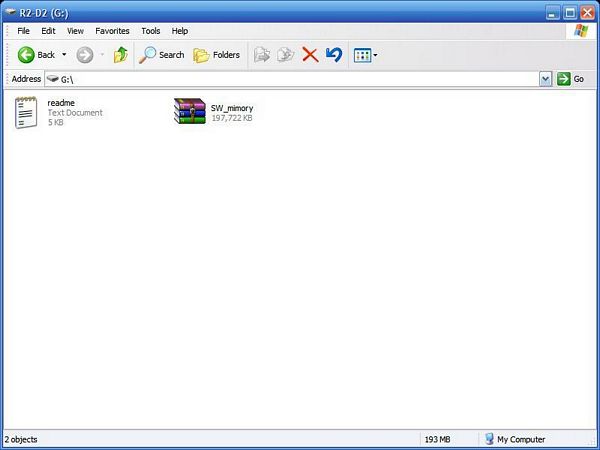Open the Search pane
Image resolution: width=600 pixels, height=450 pixels.
[x=162, y=55]
